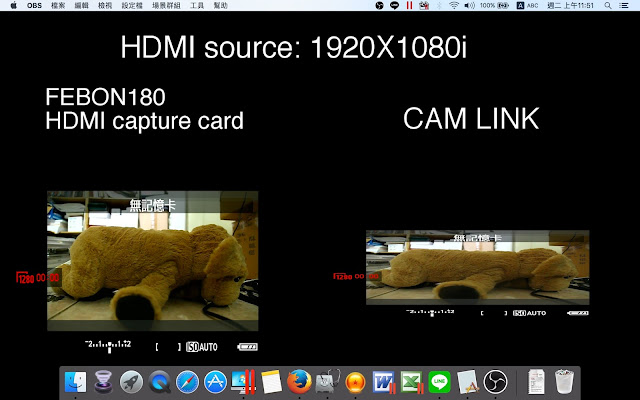Open Notes app in the dock

pos(271,382)
